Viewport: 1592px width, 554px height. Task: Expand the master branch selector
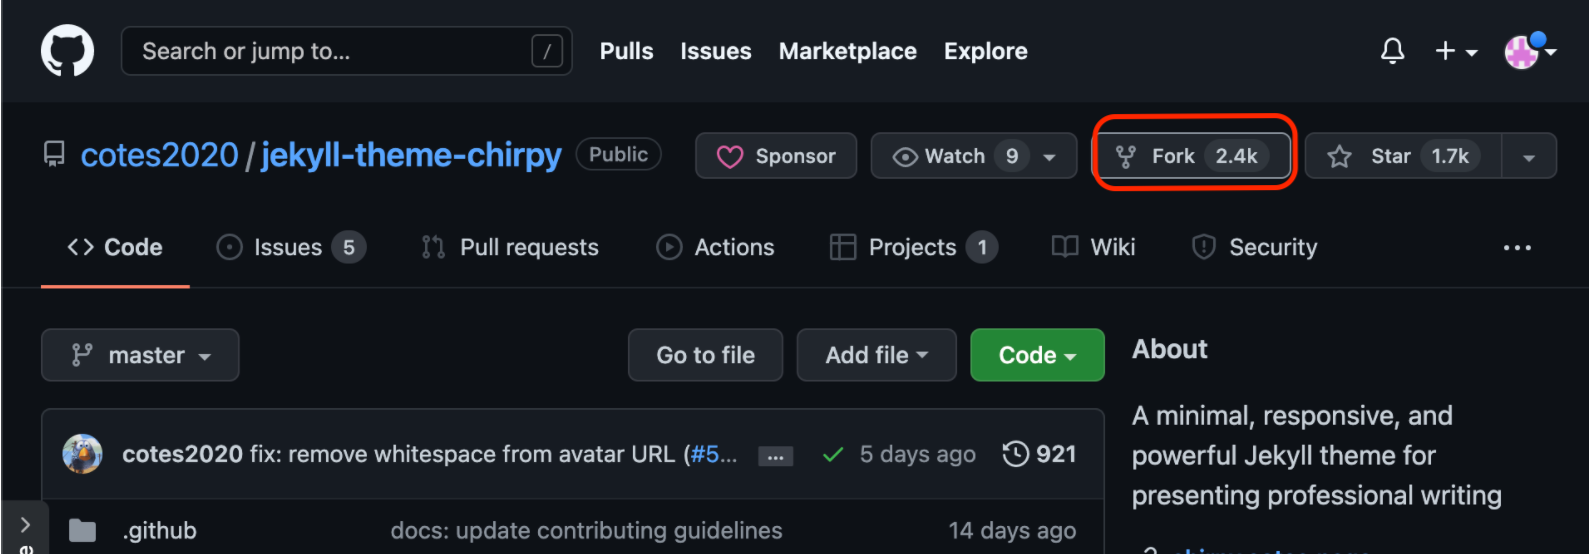140,355
